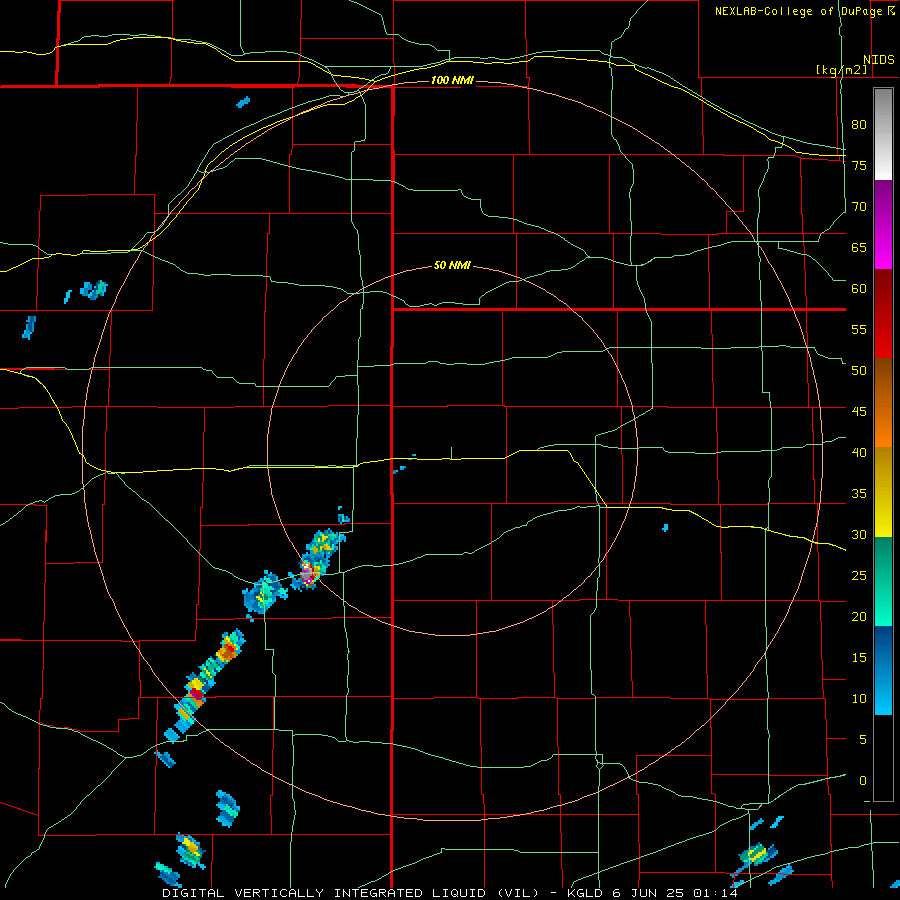Click the 45 value on the scale
Viewport: 900px width, 900px height.
(859, 412)
